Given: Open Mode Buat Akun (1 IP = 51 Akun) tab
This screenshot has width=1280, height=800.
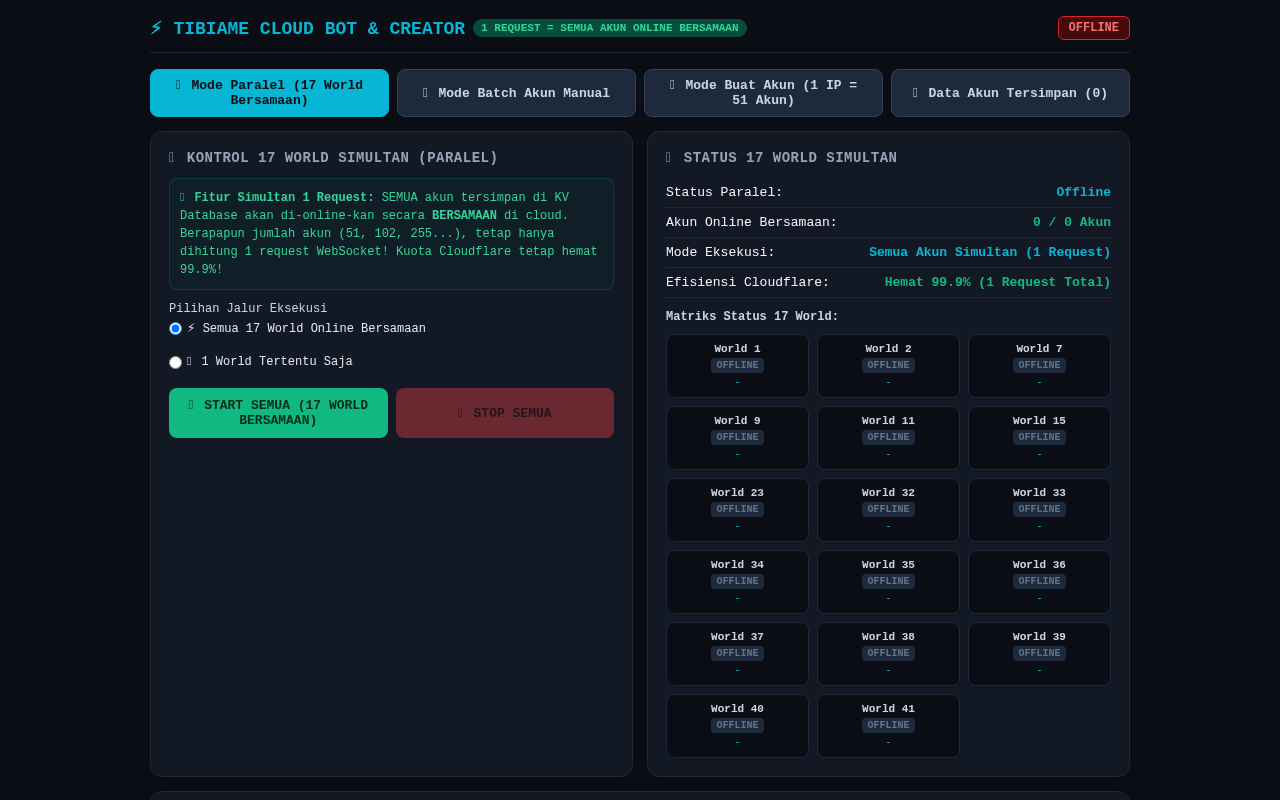Looking at the screenshot, I should point(763,93).
